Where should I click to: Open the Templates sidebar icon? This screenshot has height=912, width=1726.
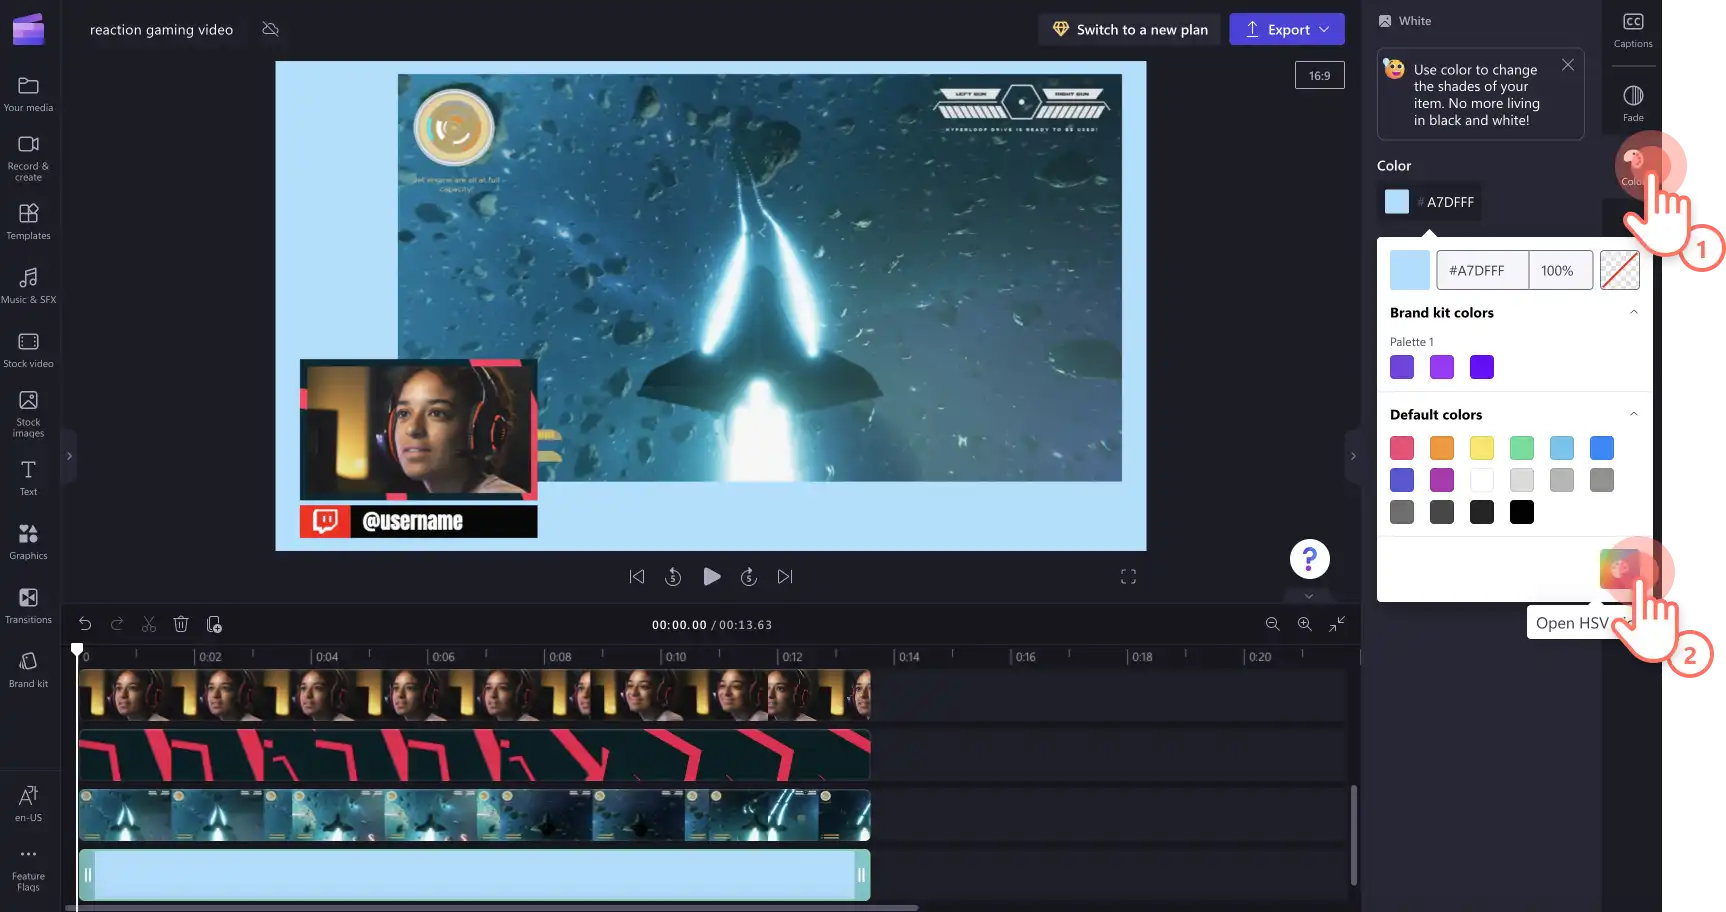tap(28, 222)
